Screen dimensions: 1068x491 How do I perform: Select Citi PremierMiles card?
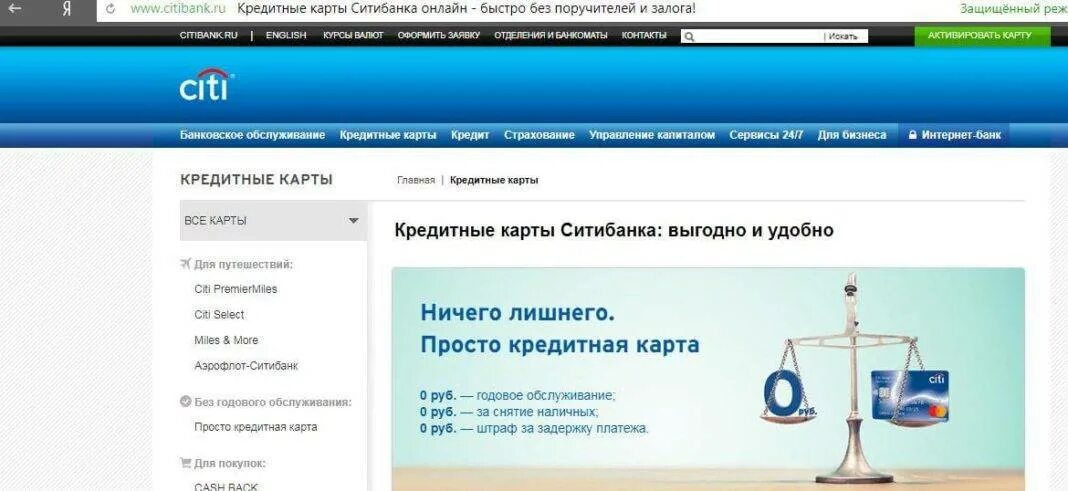click(x=236, y=289)
